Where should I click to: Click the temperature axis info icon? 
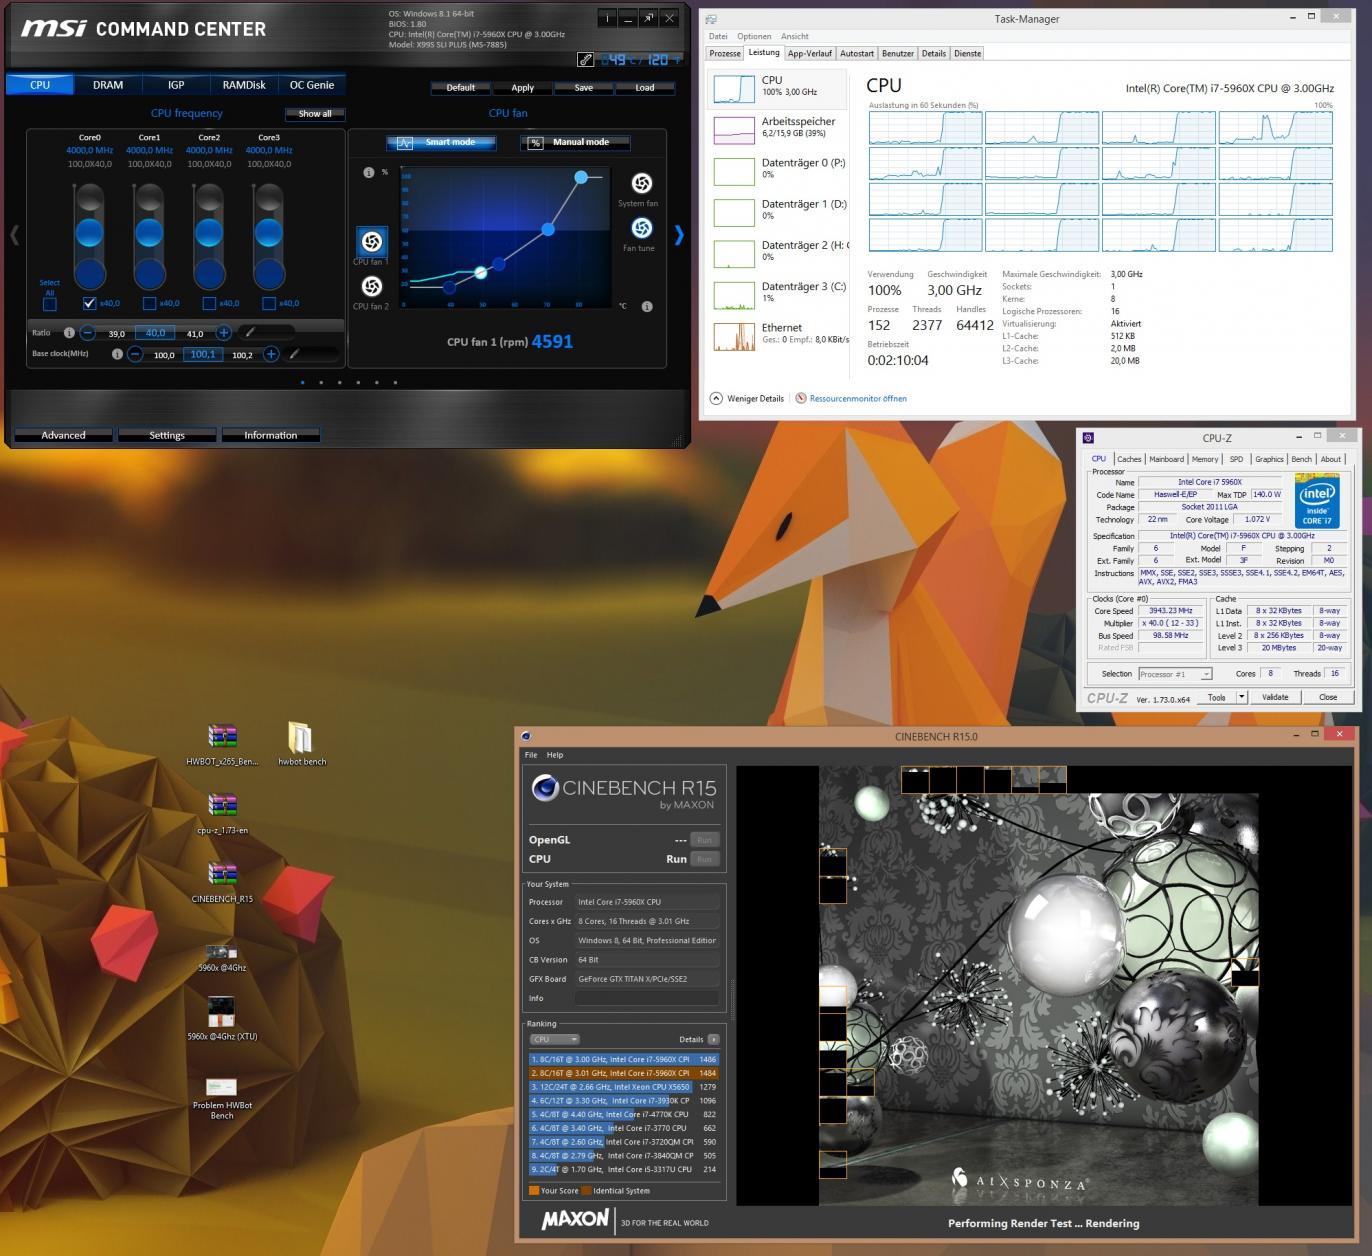tap(647, 306)
